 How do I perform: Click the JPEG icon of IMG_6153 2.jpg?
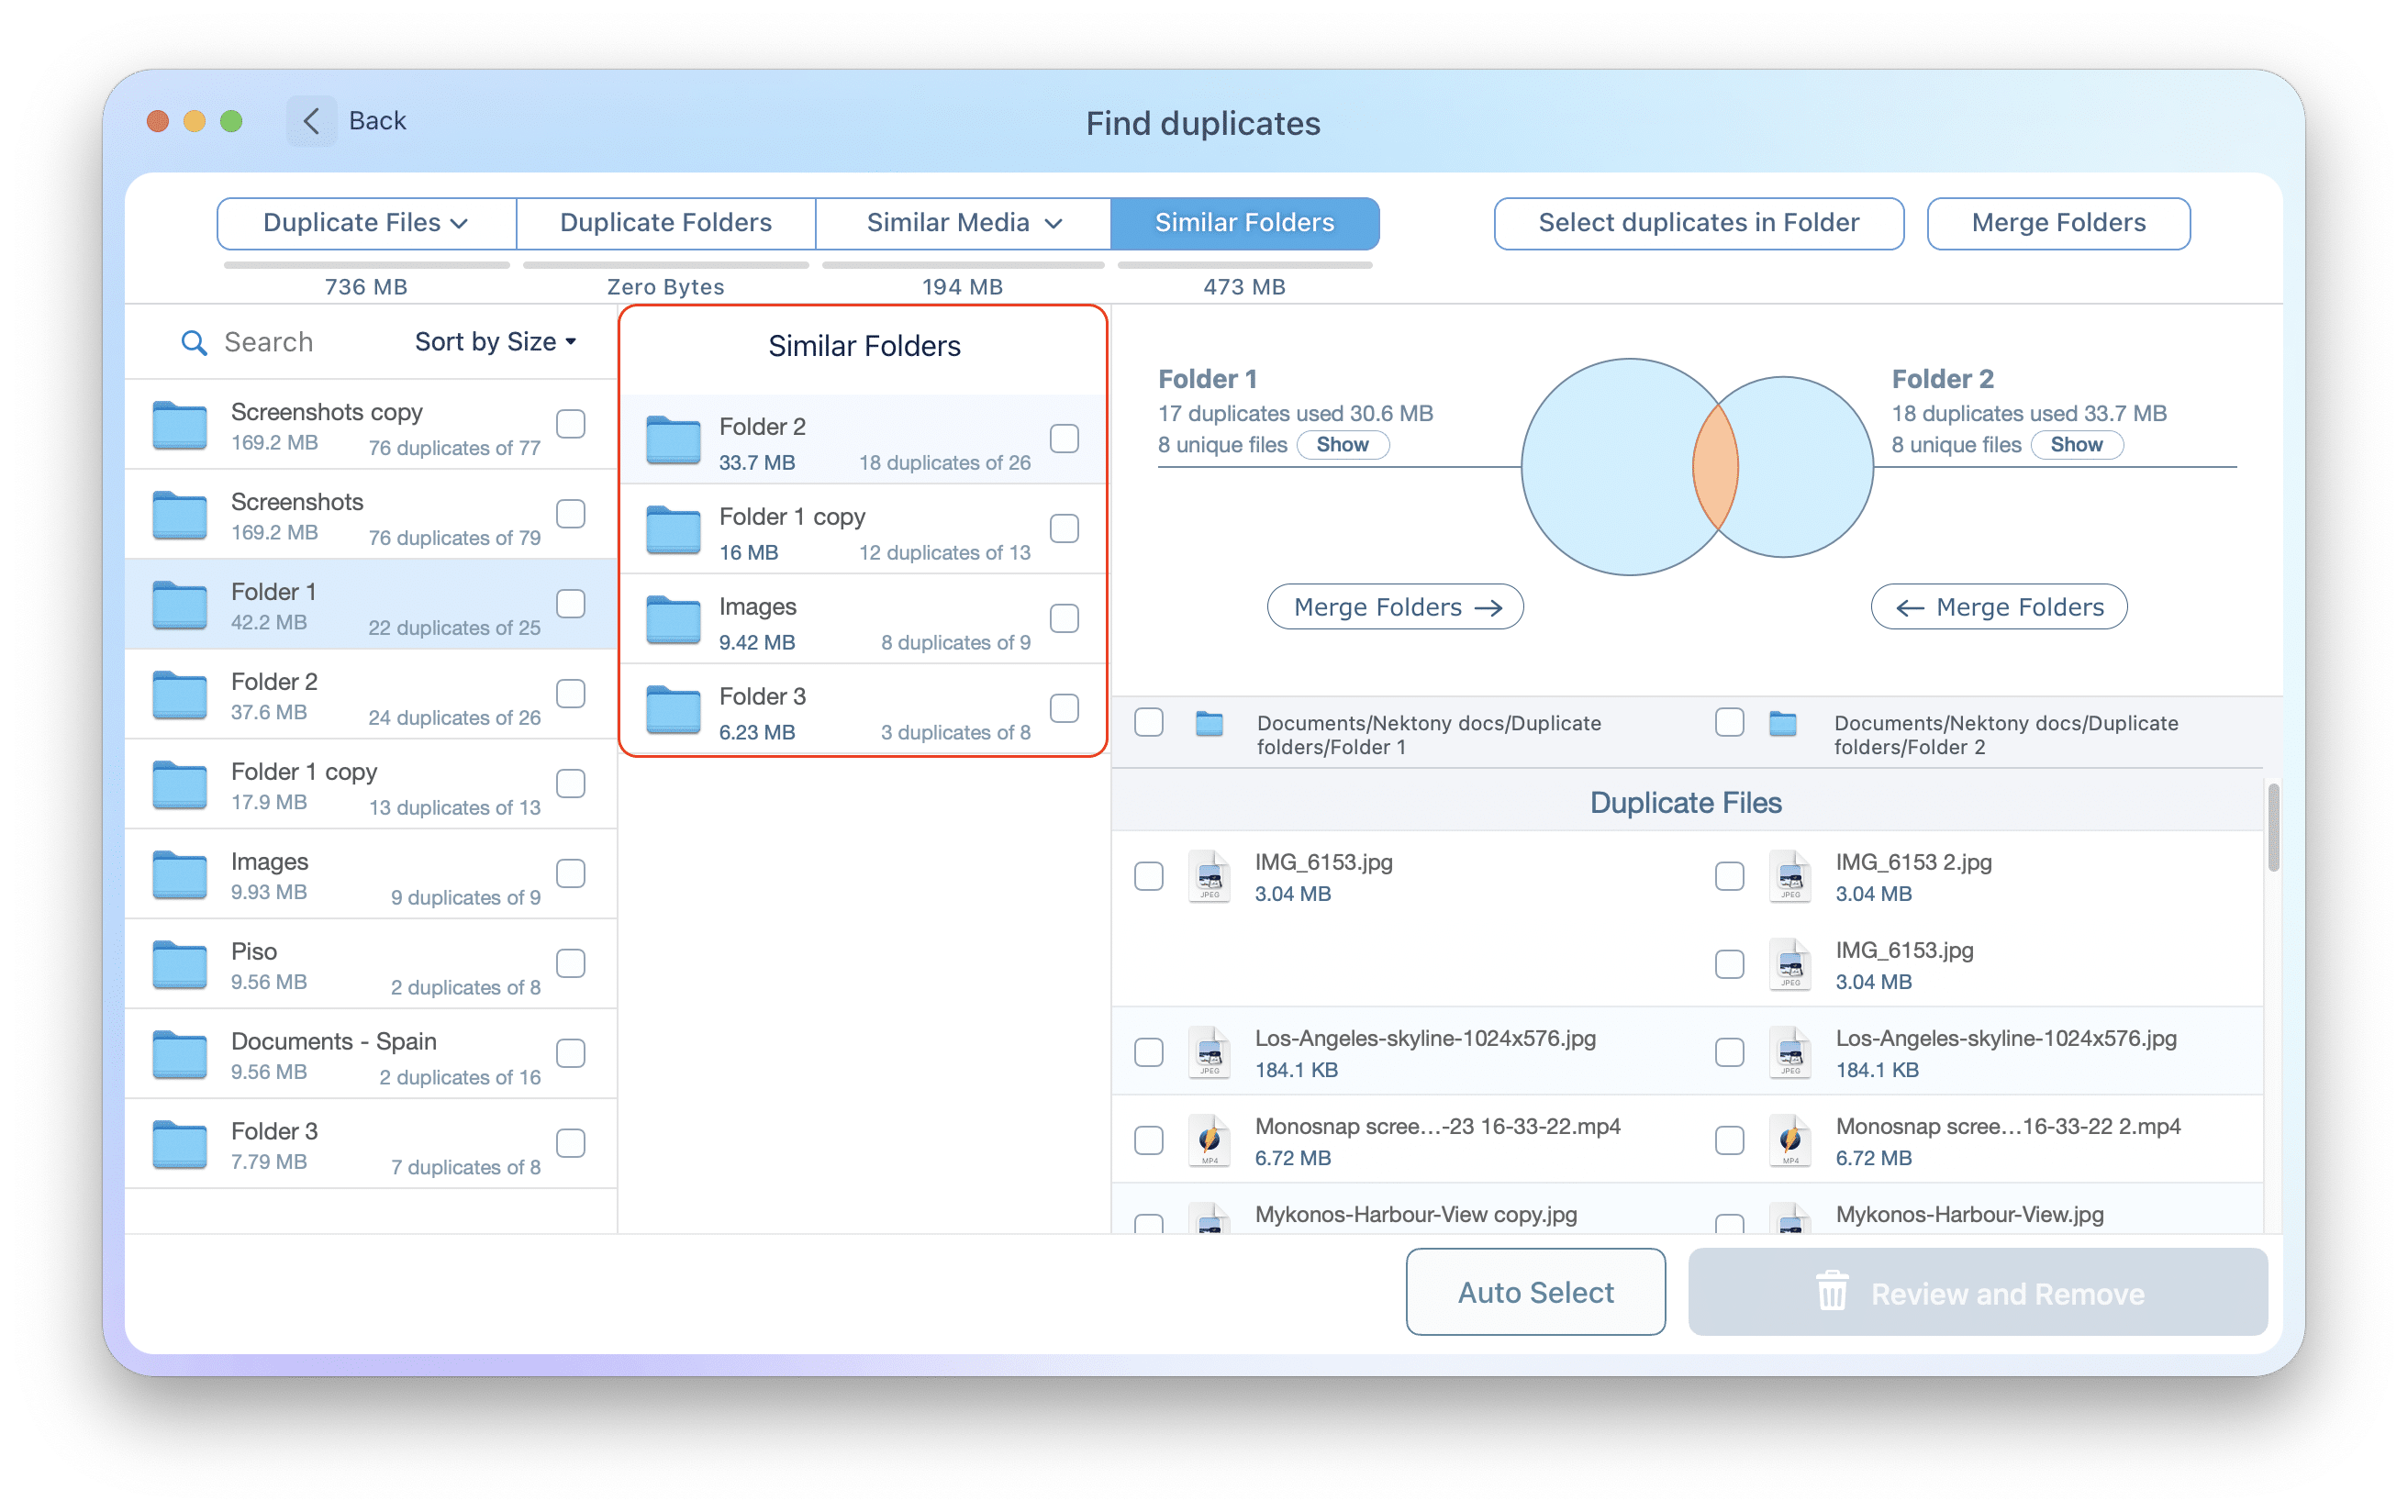[1790, 876]
